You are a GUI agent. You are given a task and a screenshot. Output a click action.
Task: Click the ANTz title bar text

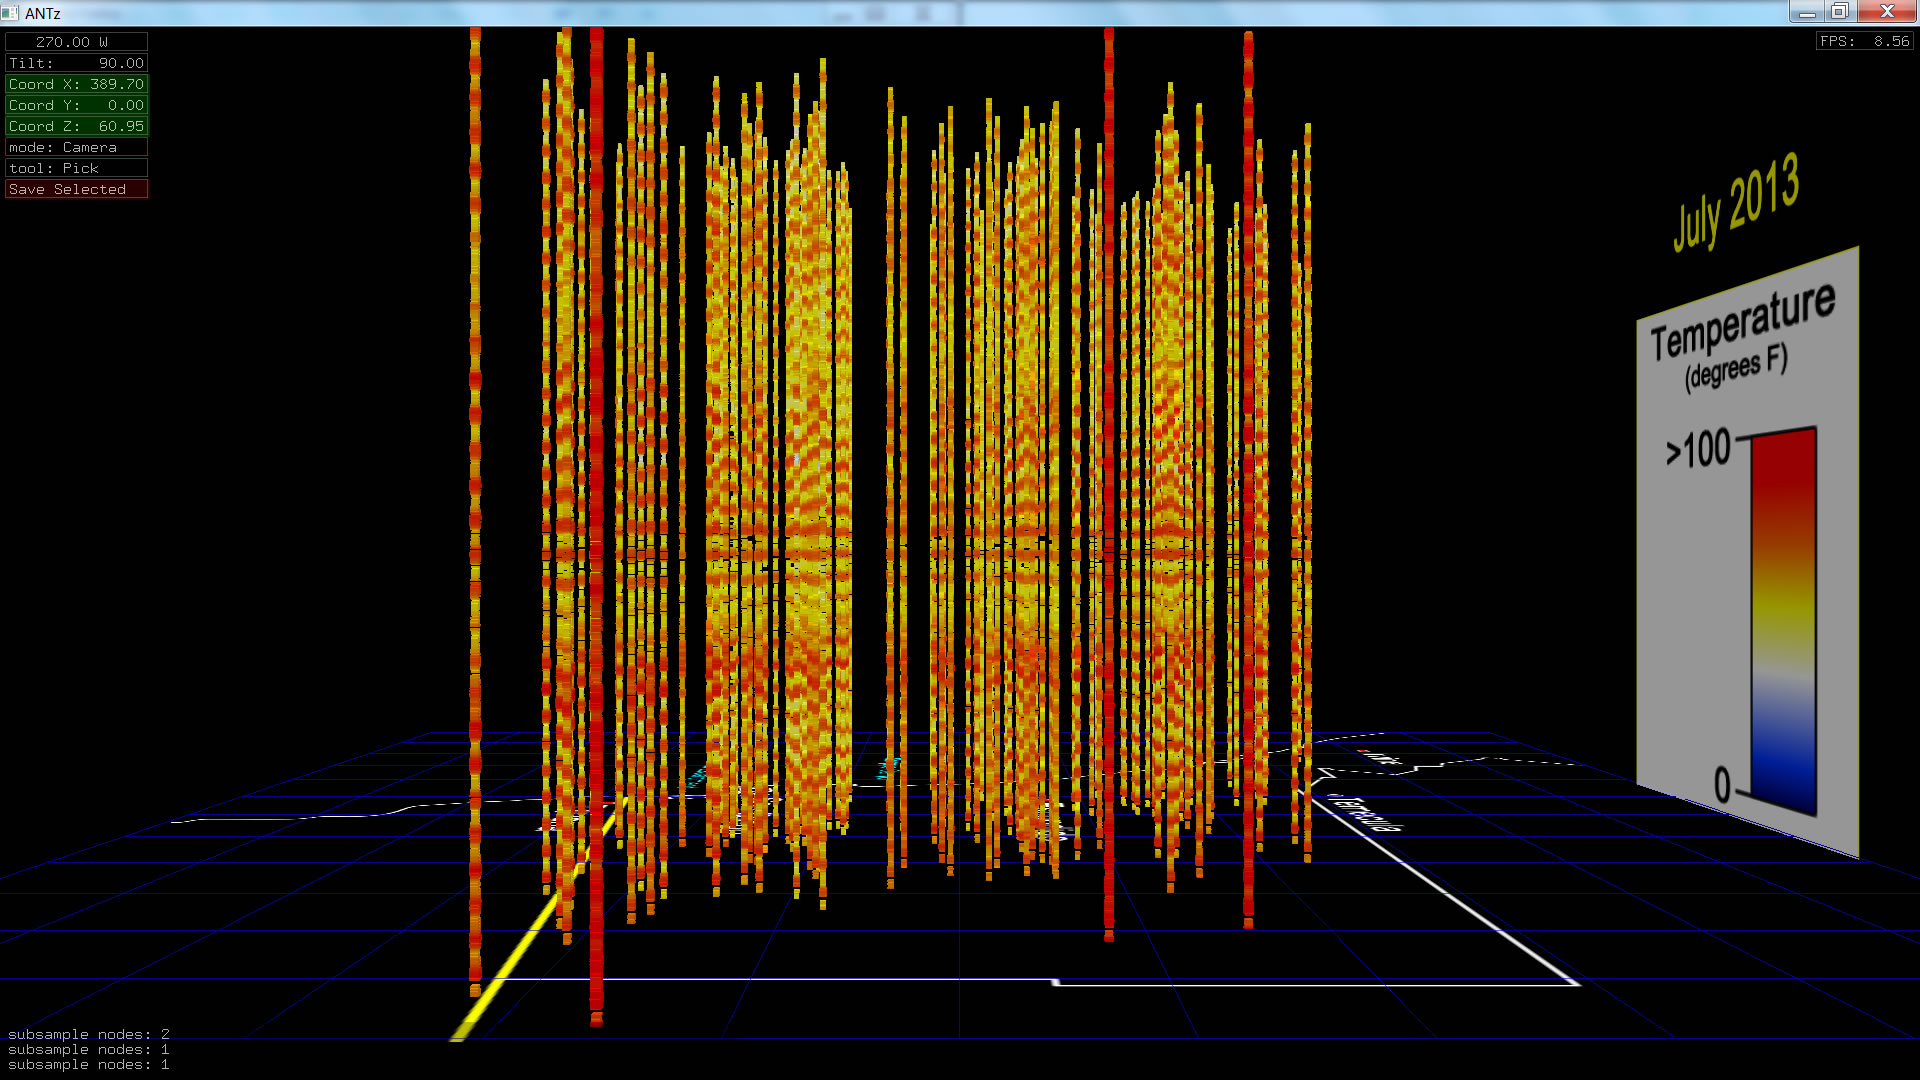(x=42, y=13)
